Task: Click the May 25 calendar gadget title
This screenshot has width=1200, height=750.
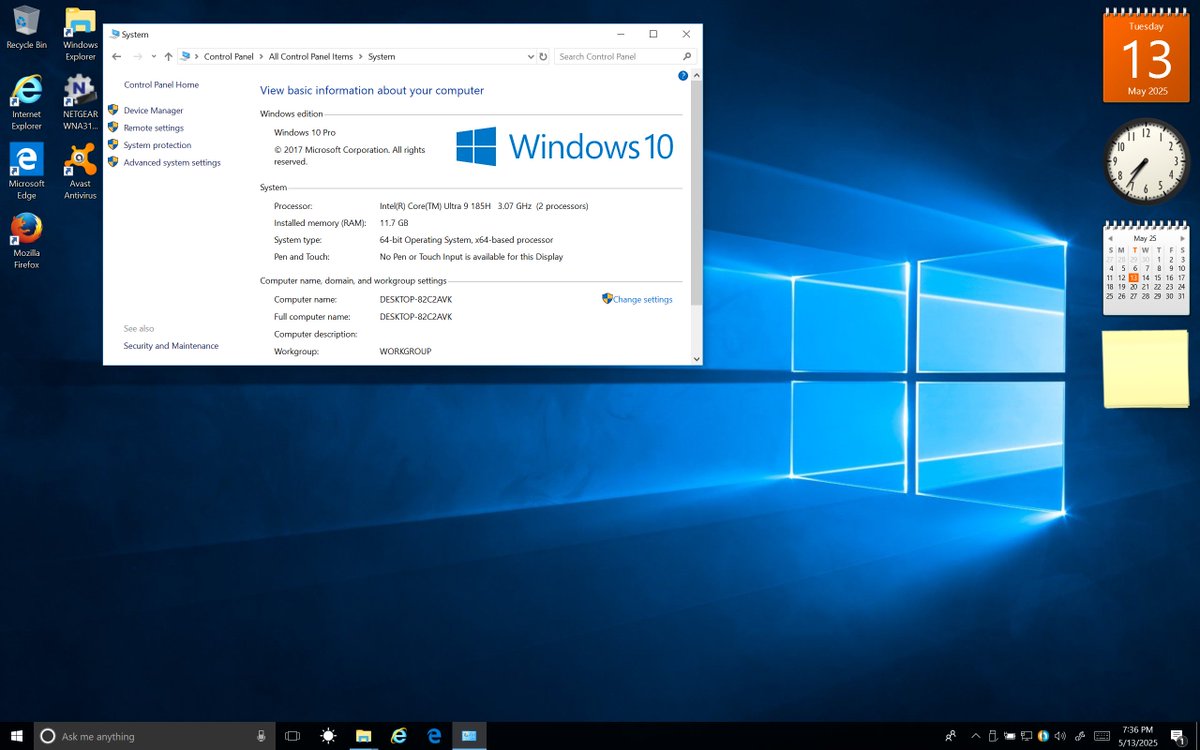Action: pos(1145,239)
